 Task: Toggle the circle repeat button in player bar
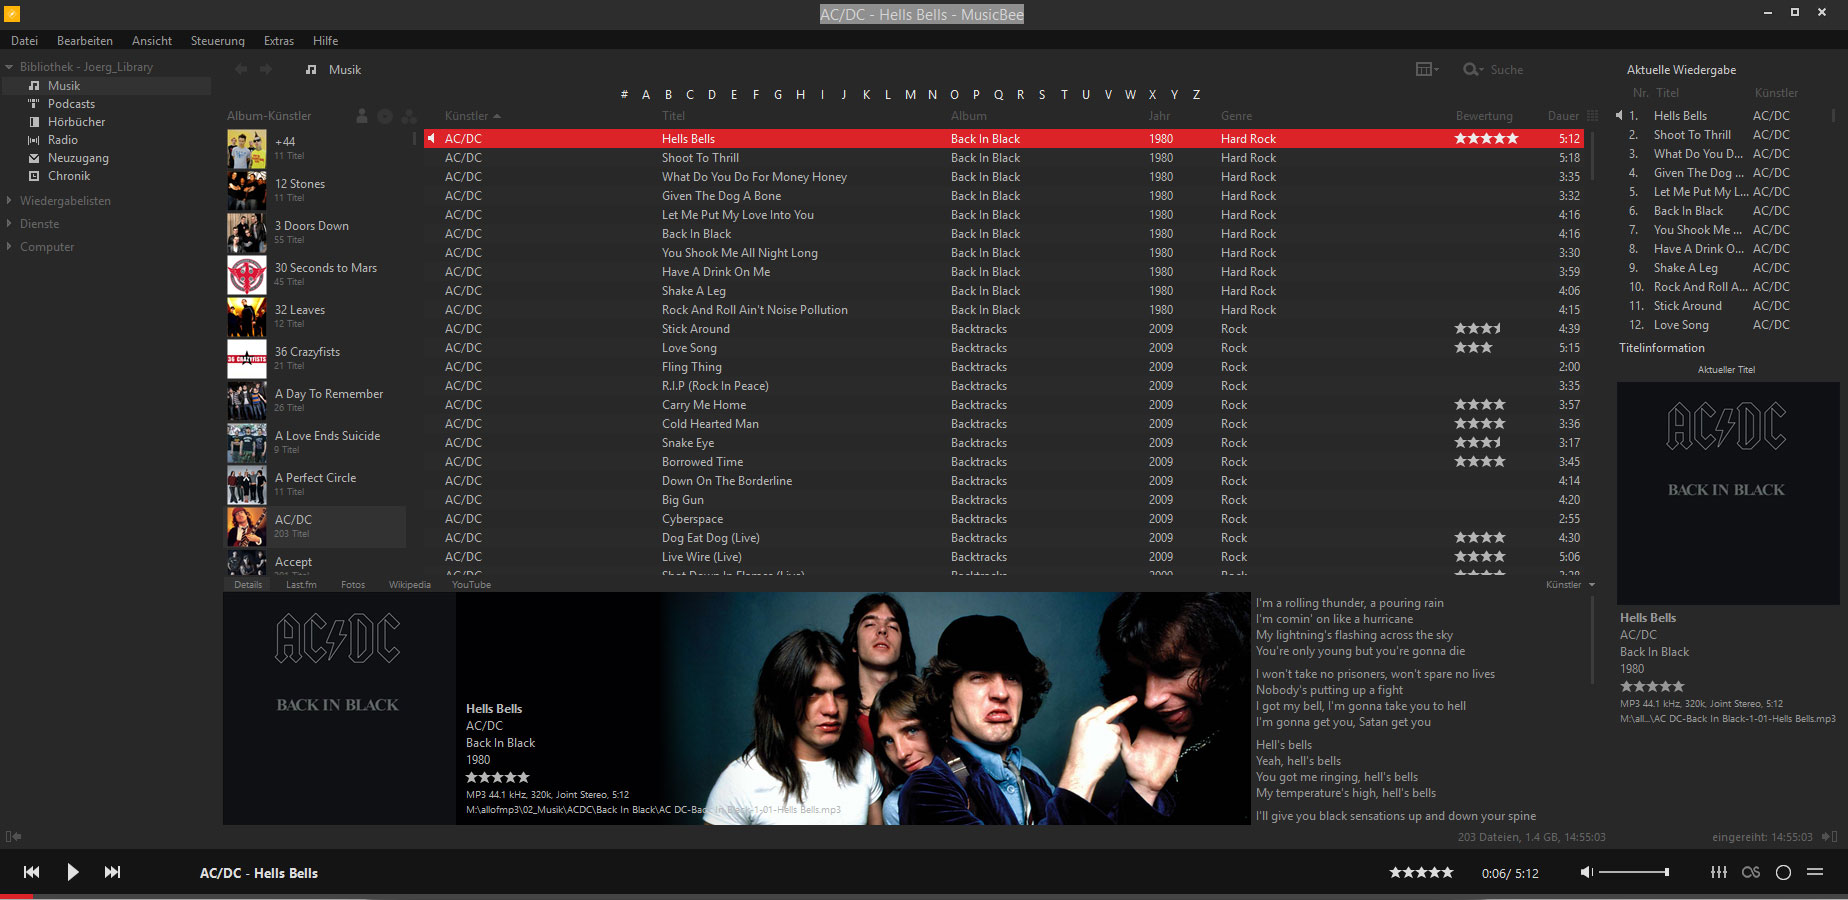(1783, 872)
